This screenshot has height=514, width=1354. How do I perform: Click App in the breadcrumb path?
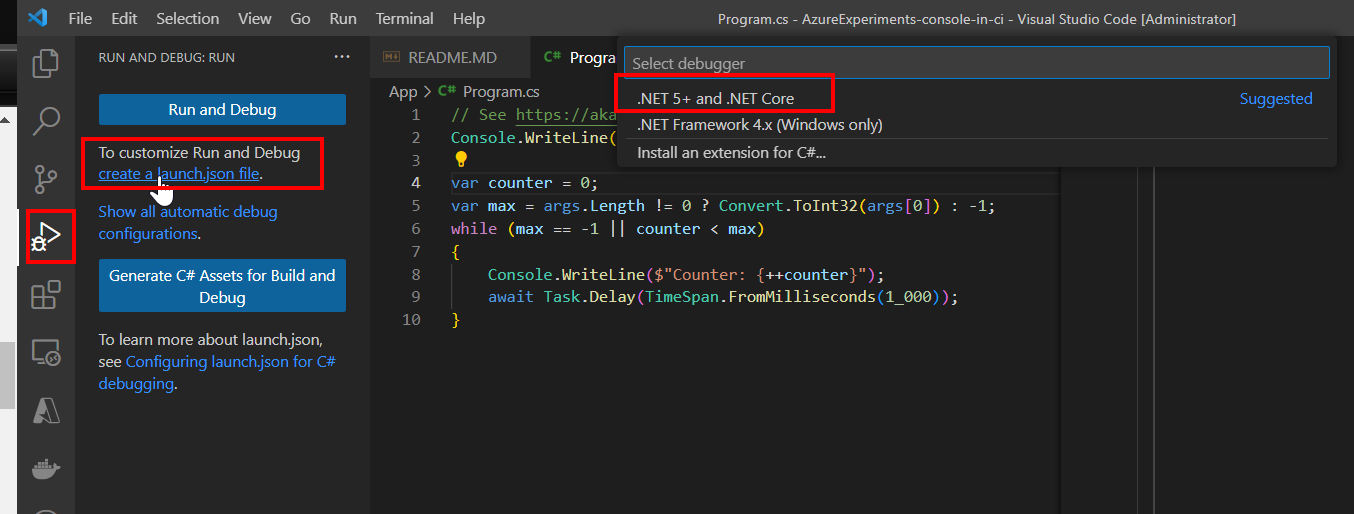tap(403, 92)
